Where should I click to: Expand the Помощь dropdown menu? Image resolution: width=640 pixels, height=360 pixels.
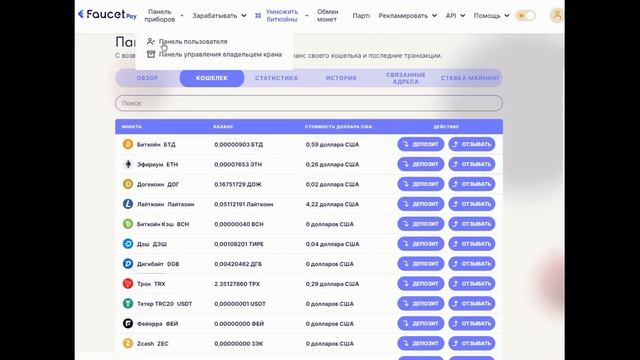491,16
